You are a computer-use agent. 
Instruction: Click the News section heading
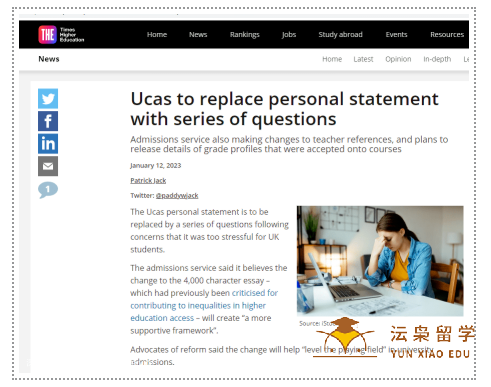pyautogui.click(x=49, y=59)
